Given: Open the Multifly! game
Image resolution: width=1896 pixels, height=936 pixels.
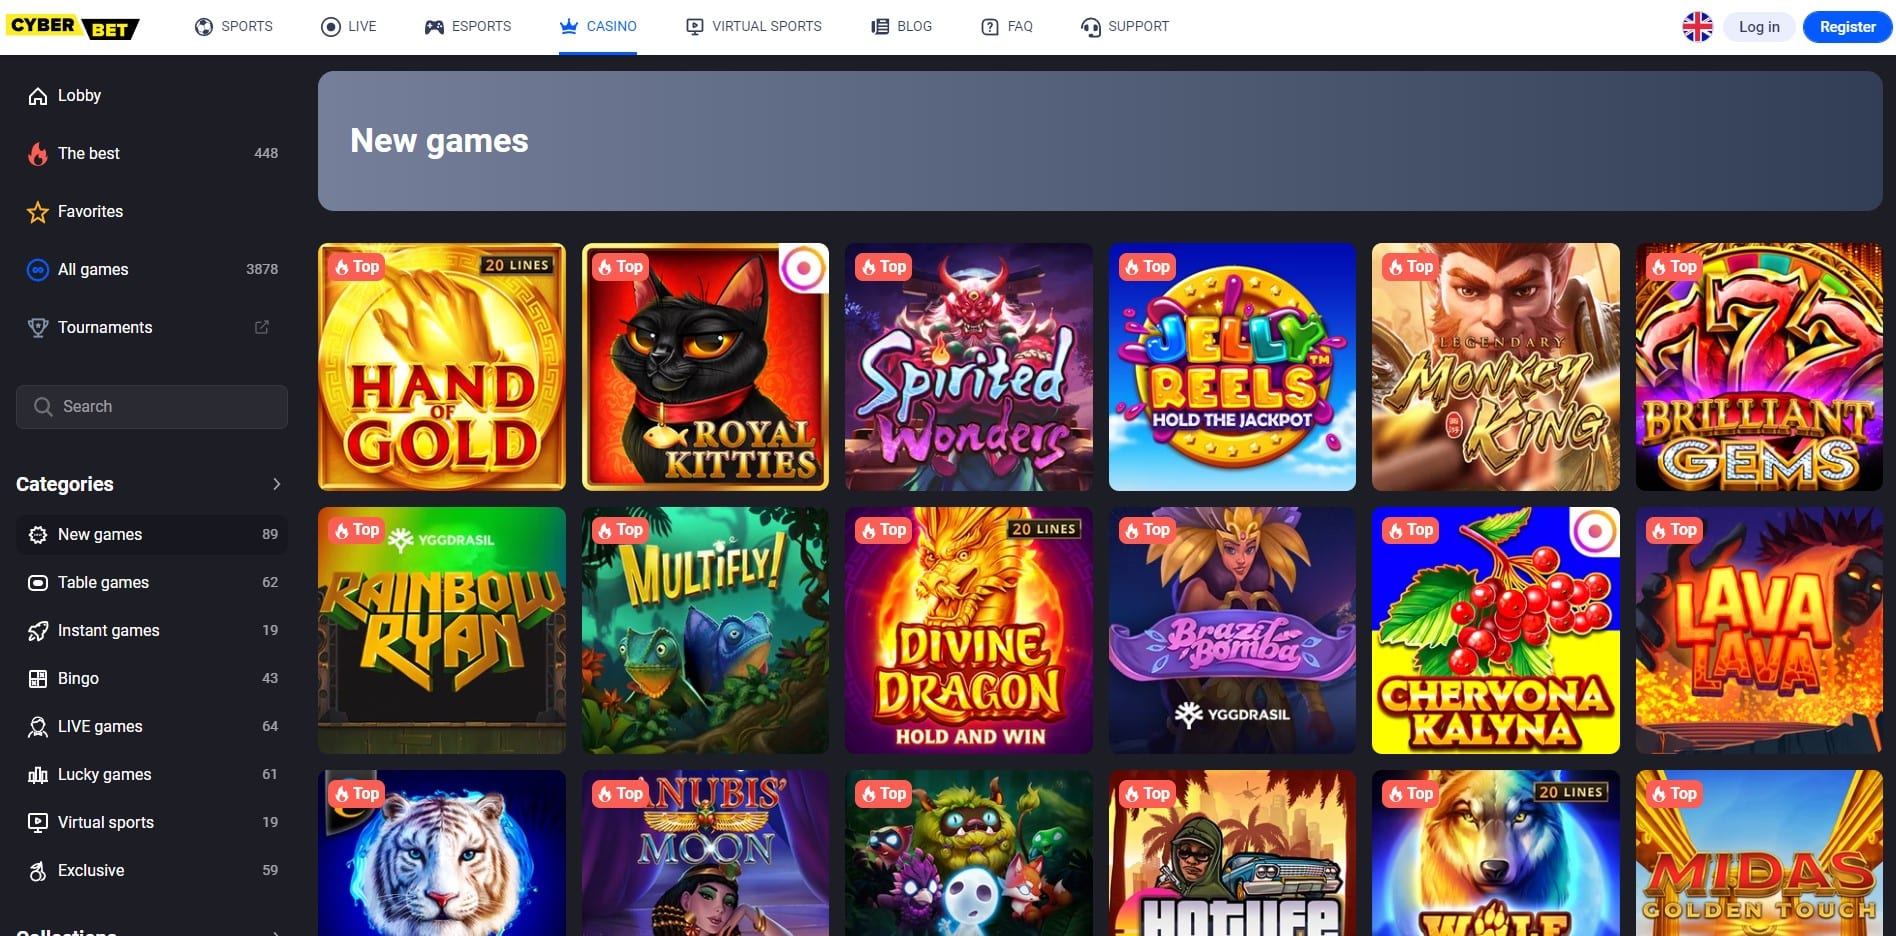Looking at the screenshot, I should [705, 630].
